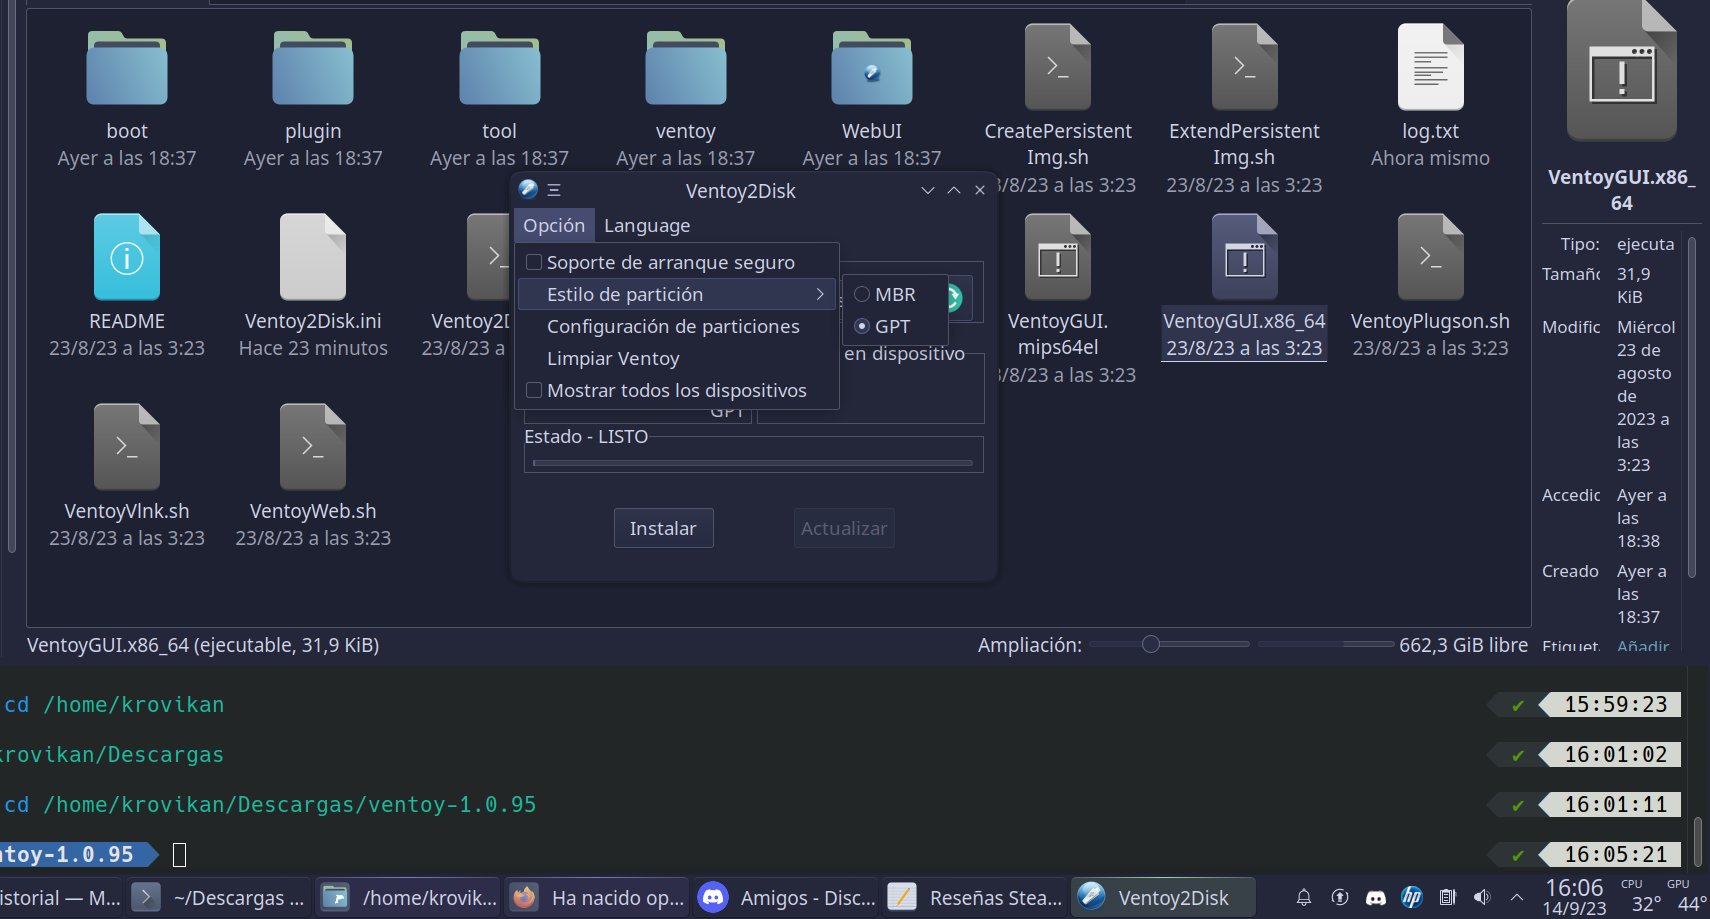Switch to ~/Descargas terminal taskbar entry
Viewport: 1710px width, 919px height.
point(219,898)
